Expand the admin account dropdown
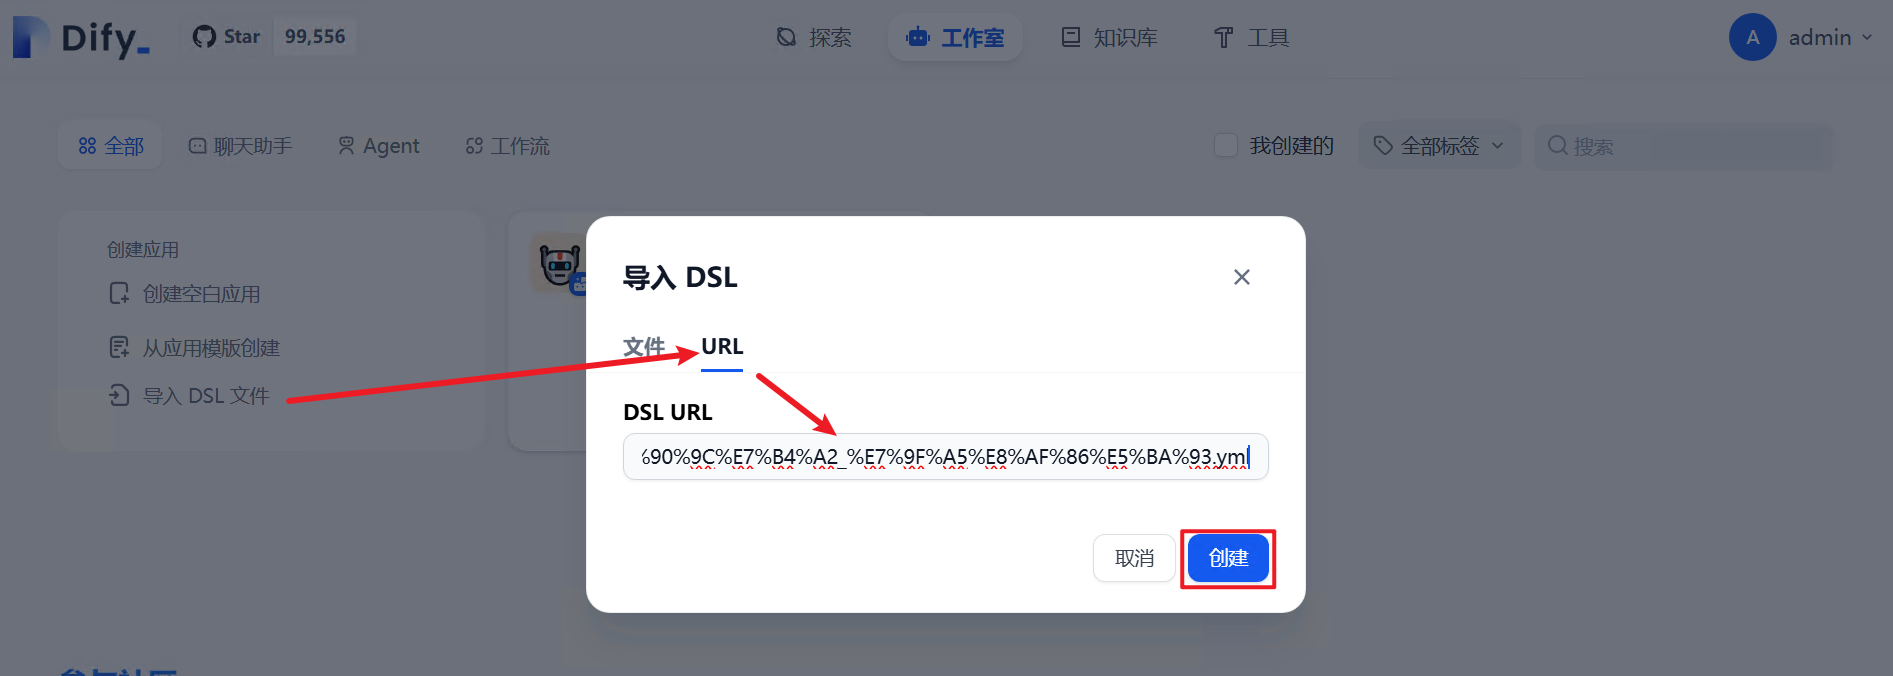1893x676 pixels. point(1830,37)
